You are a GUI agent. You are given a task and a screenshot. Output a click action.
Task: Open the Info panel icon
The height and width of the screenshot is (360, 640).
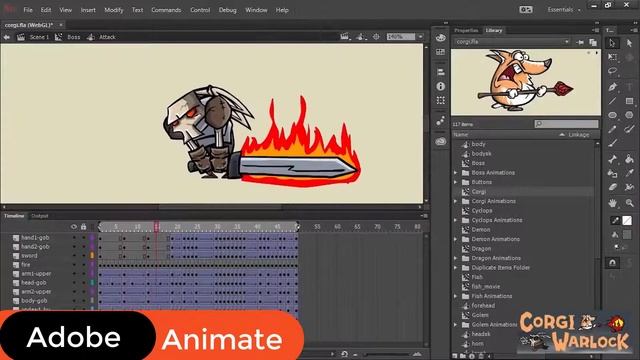(440, 86)
